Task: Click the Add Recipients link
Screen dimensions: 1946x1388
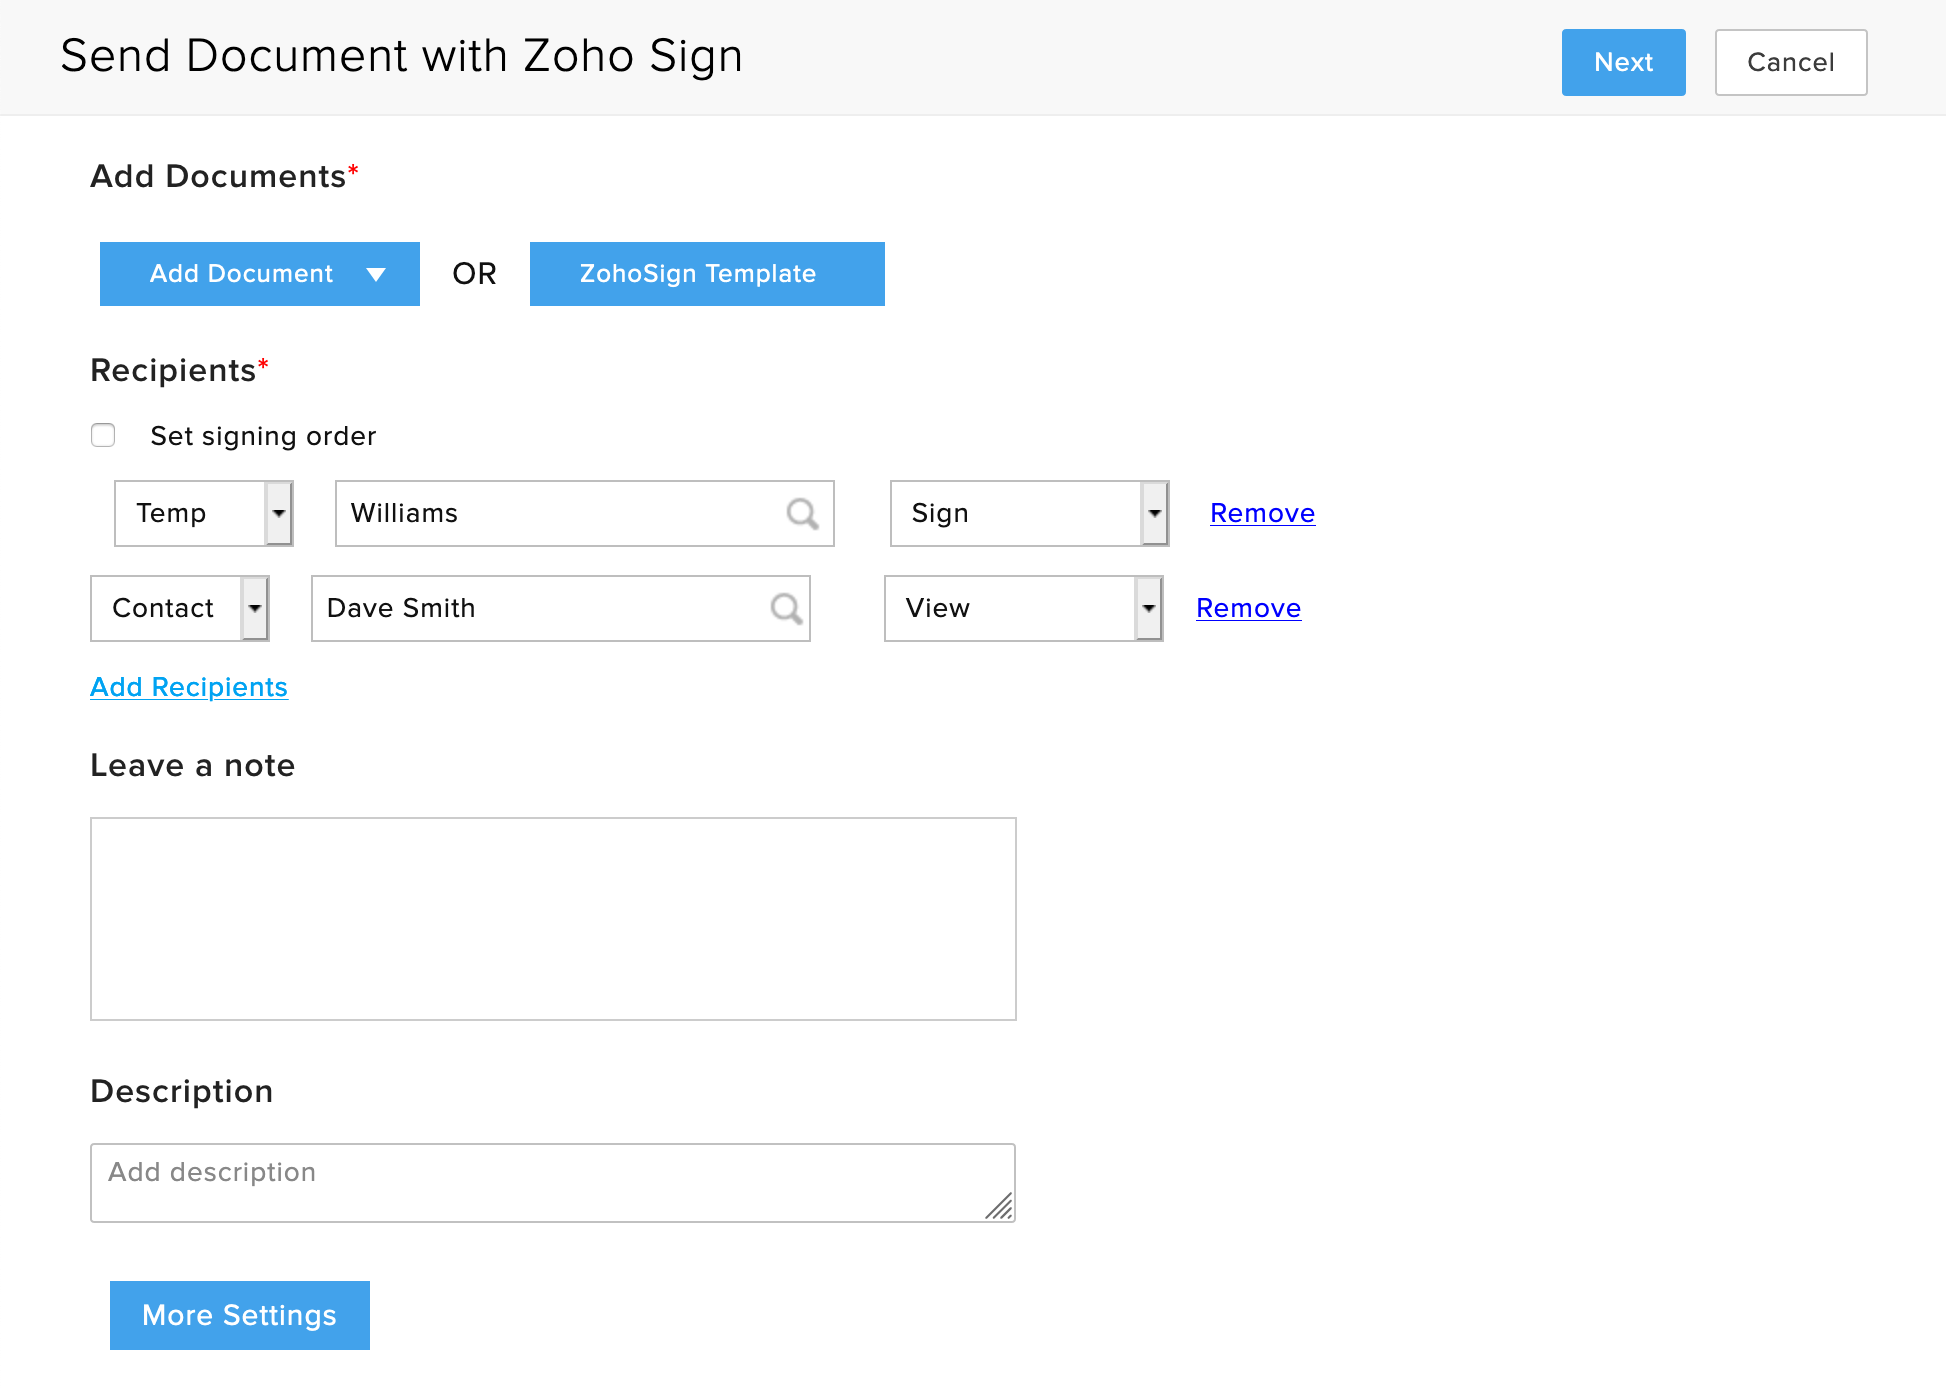Action: pos(189,687)
